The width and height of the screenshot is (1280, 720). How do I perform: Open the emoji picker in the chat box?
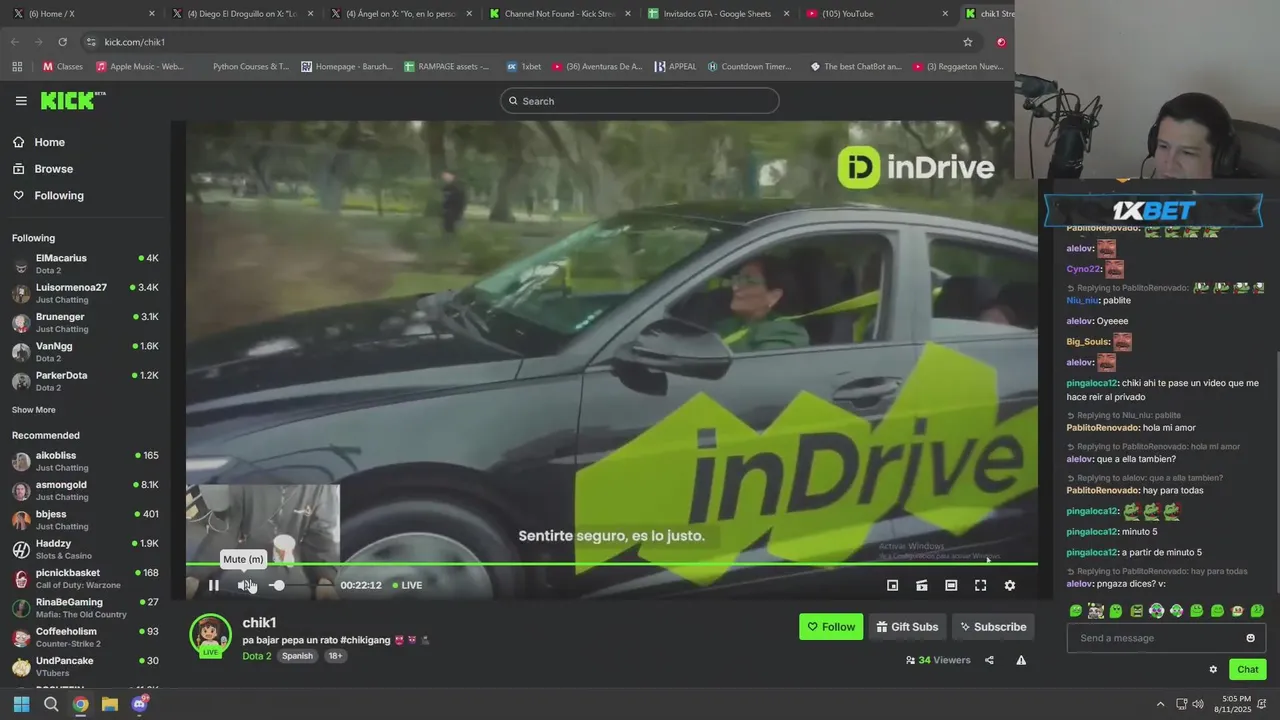[1250, 638]
